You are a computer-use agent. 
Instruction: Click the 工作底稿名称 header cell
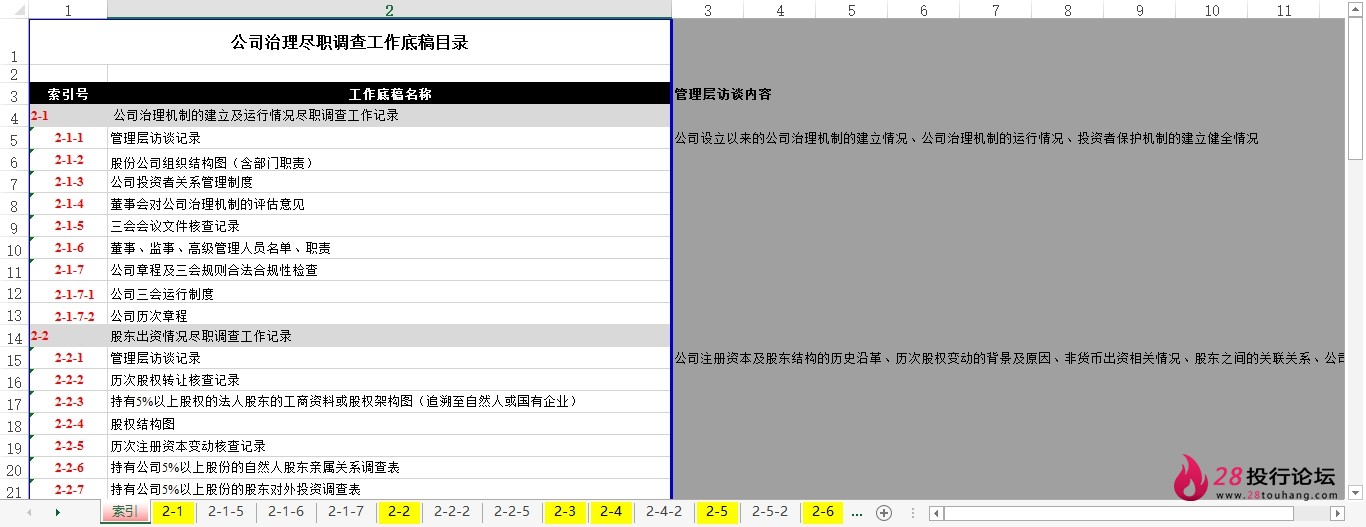pos(390,94)
